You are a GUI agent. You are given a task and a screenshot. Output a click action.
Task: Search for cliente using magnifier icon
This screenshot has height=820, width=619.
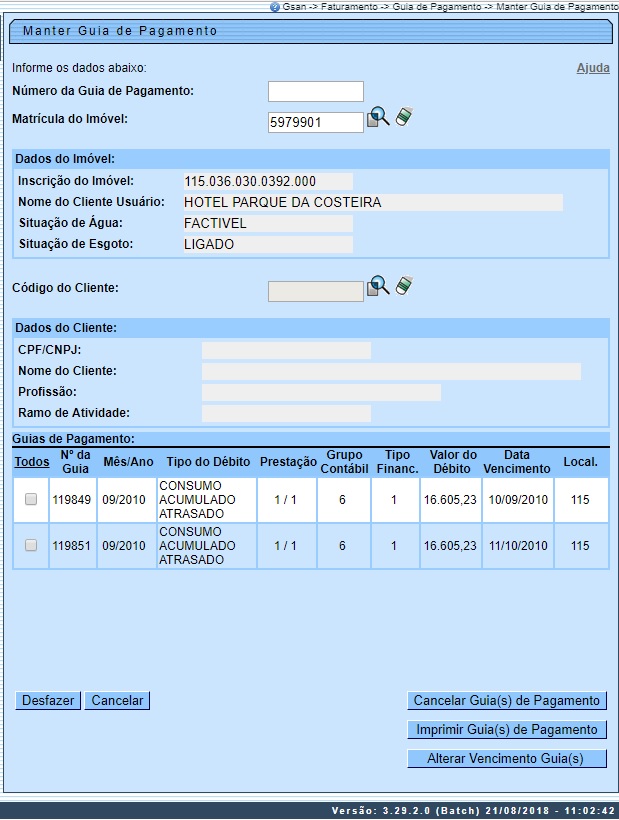tap(379, 286)
